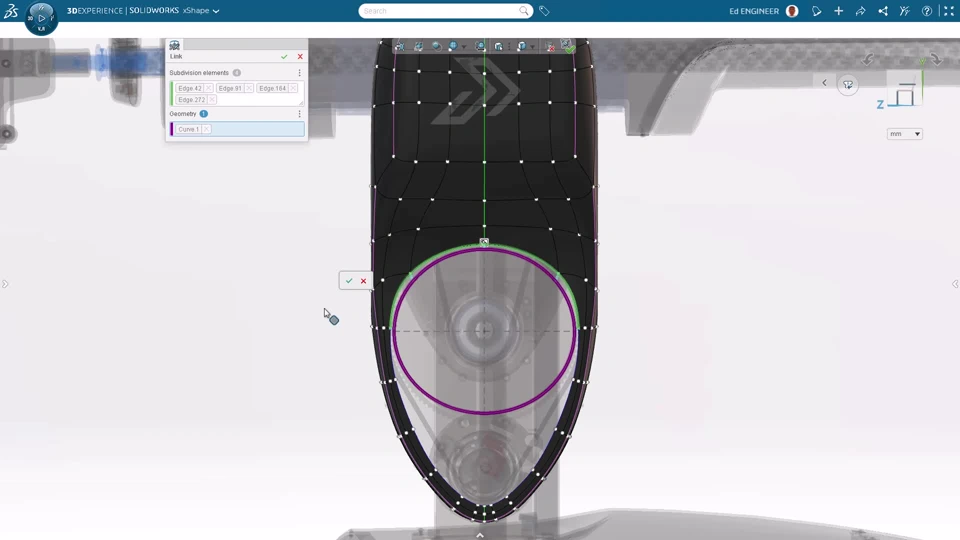Open Subdivision elements options menu dots
960x540 pixels.
tap(299, 73)
